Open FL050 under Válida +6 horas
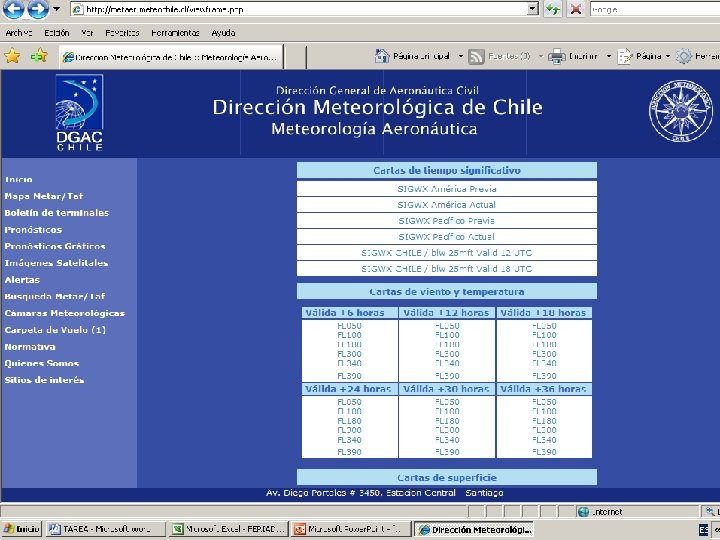The image size is (720, 540). [x=349, y=326]
